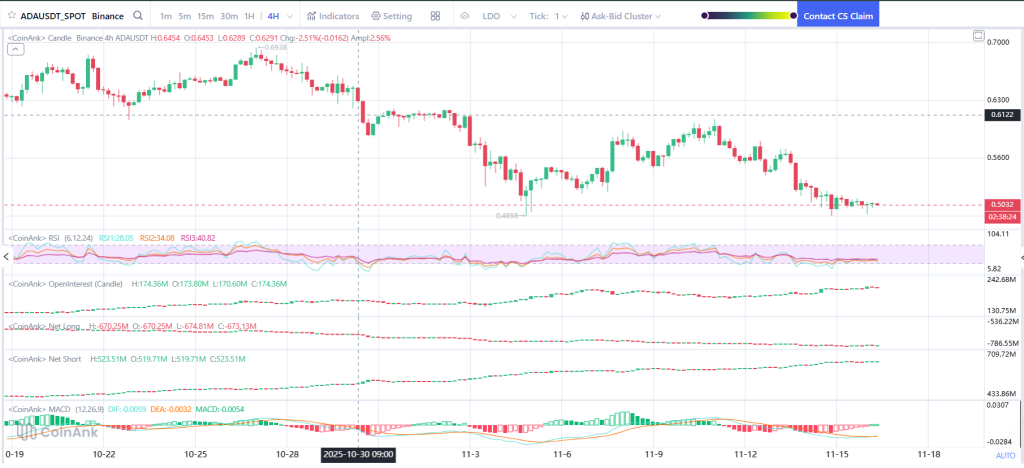Star ADAUSDT_SPOT as a favorite
The height and width of the screenshot is (468, 1024).
tap(11, 17)
